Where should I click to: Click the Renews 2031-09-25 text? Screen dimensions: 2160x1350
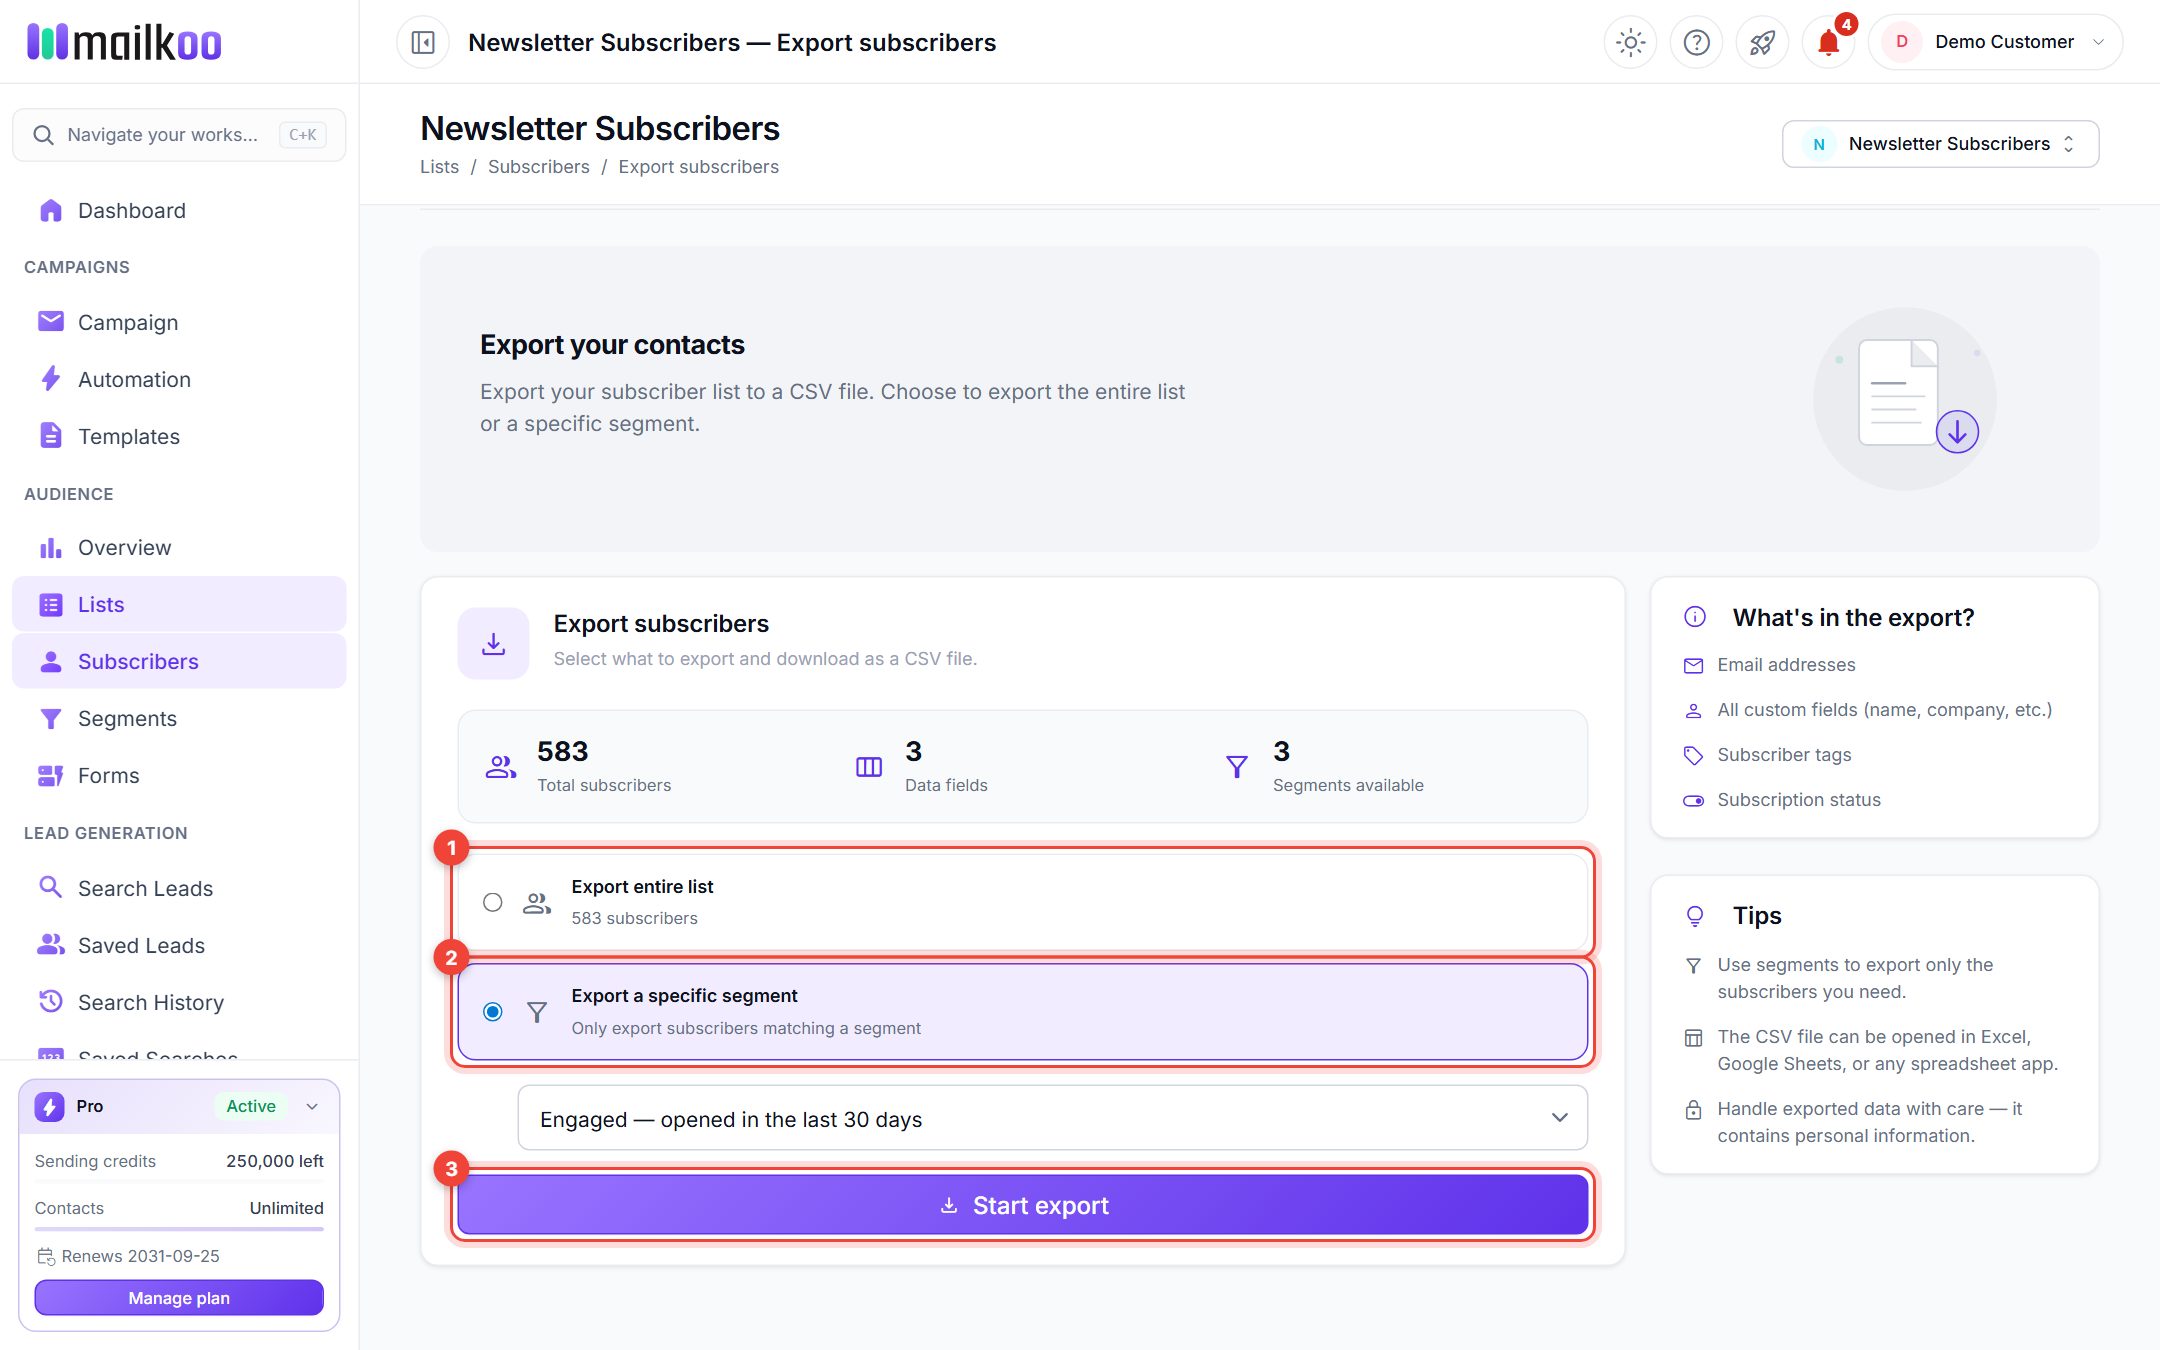(140, 1256)
